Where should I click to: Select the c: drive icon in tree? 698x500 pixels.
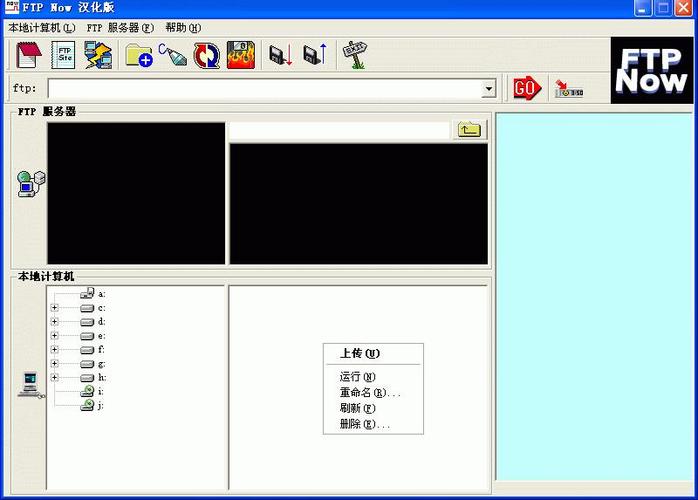pos(87,308)
